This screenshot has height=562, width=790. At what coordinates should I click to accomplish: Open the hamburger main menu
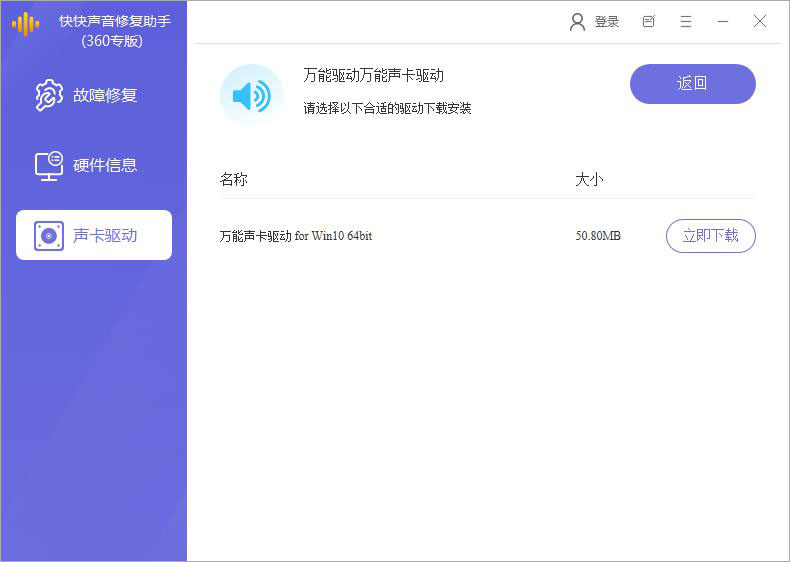686,21
